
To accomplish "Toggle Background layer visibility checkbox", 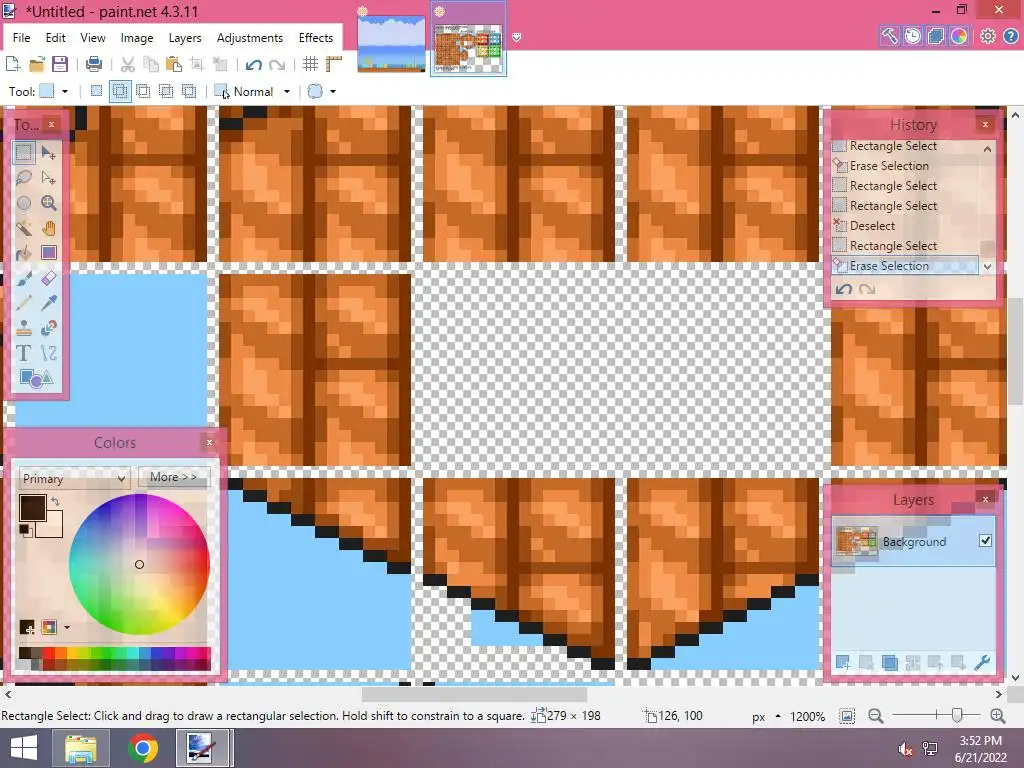I will [x=985, y=541].
